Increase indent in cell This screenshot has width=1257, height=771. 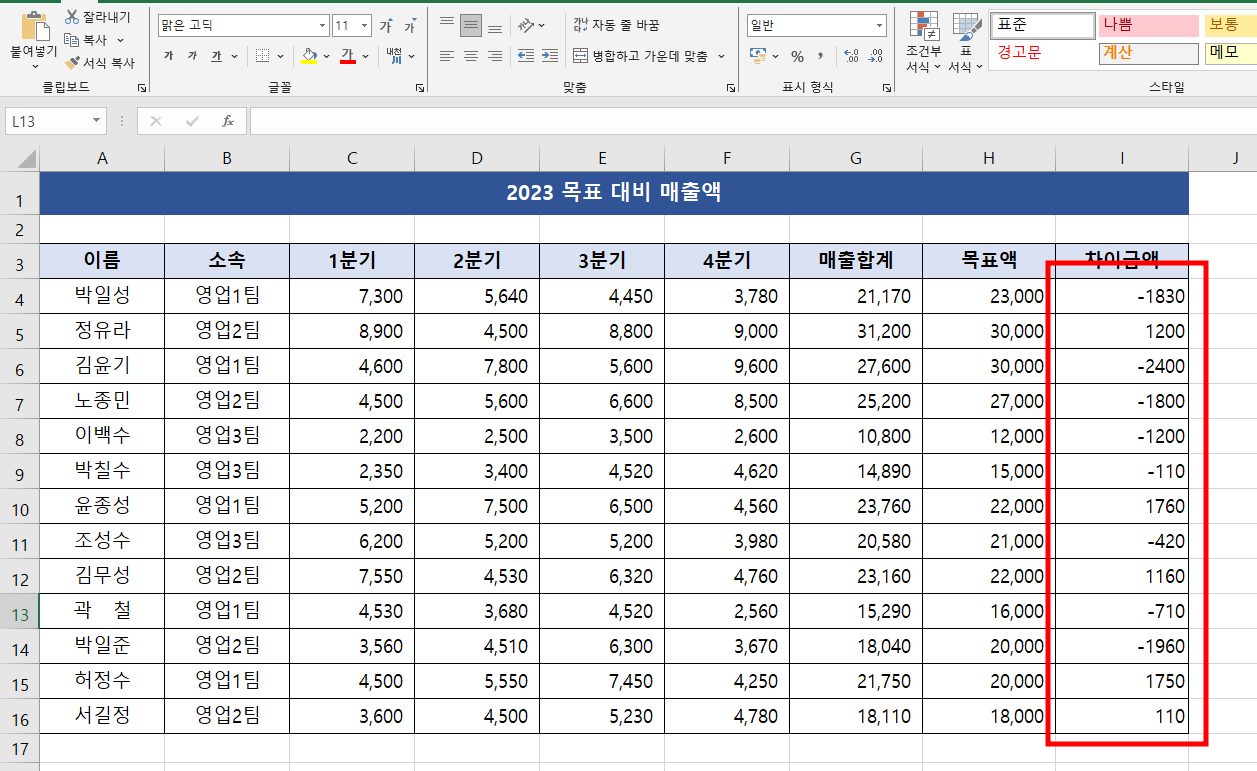[549, 56]
